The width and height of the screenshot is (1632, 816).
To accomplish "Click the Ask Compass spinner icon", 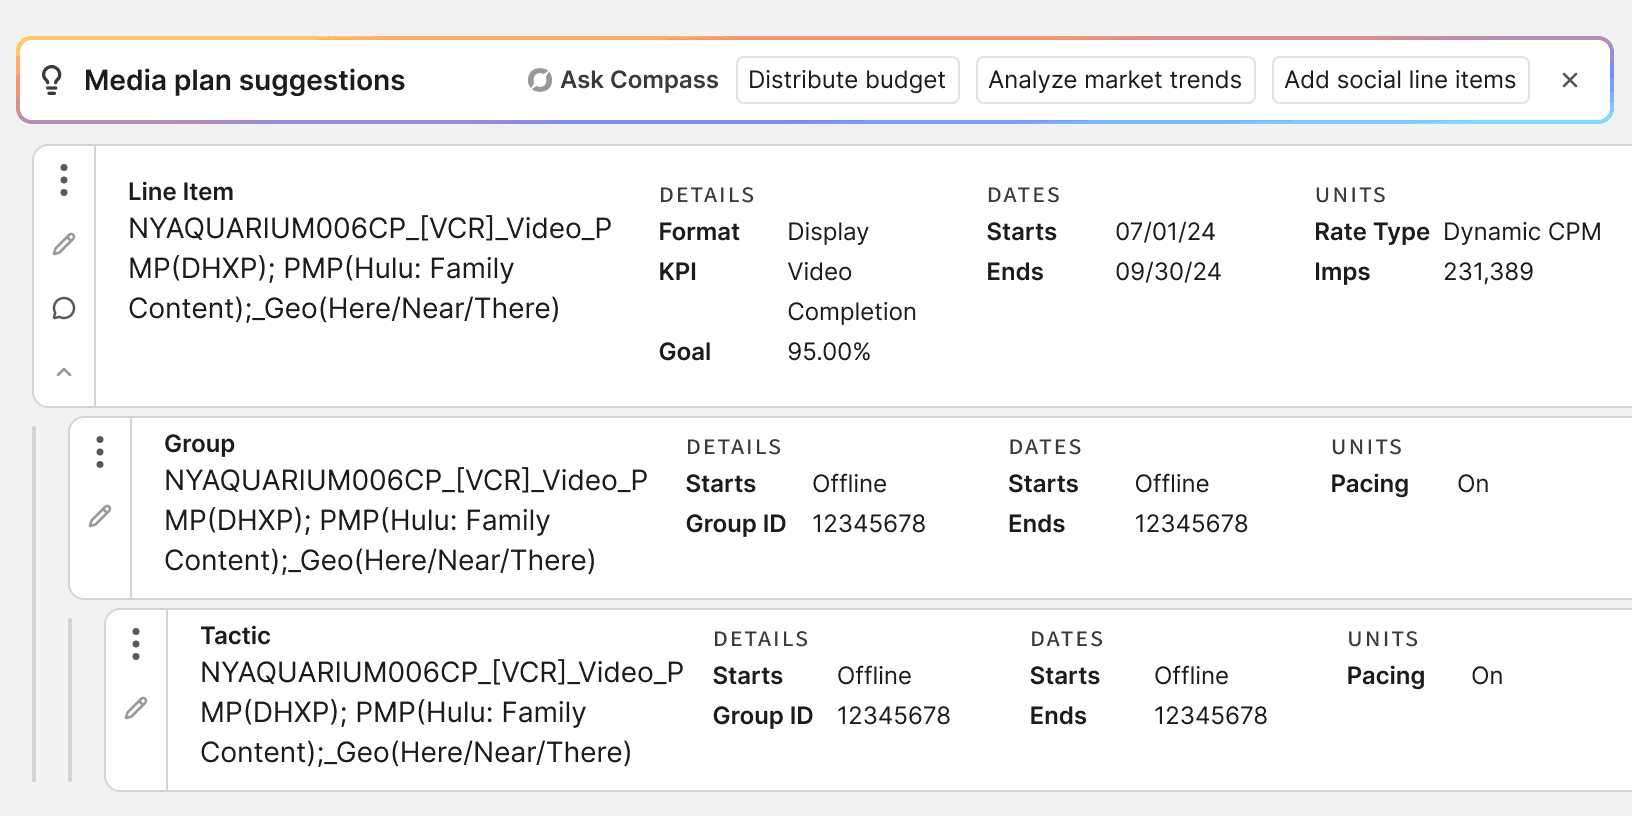I will [540, 80].
